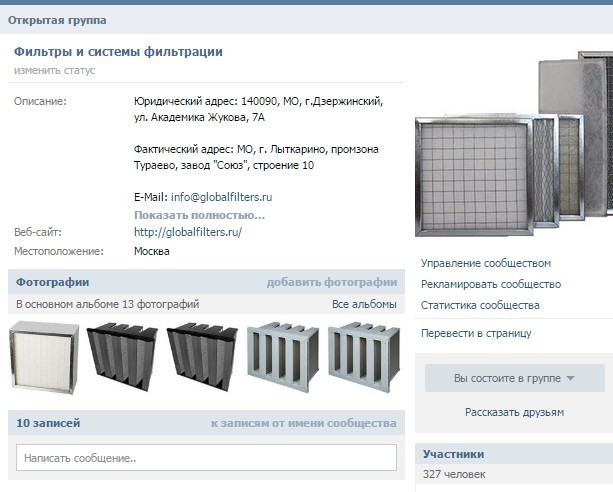Screen dimensions: 613x492
Task: Open the last gray compact filter thumbnail
Action: pos(364,357)
